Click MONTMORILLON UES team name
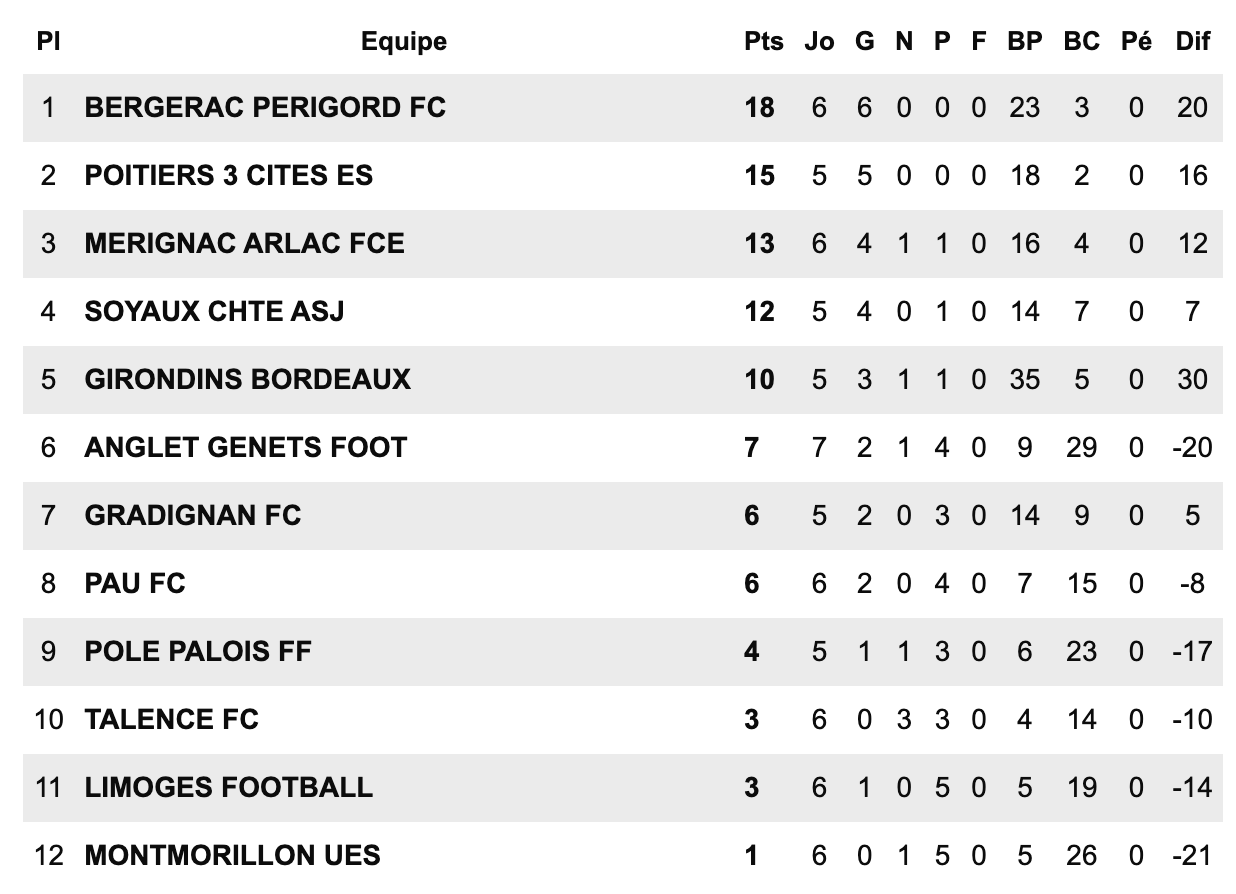This screenshot has height=894, width=1236. coord(233,855)
